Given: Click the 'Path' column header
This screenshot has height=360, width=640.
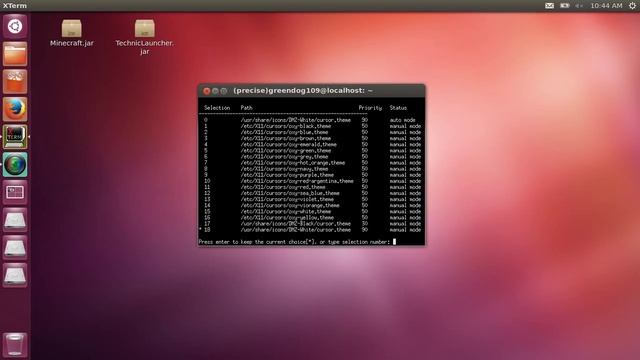Looking at the screenshot, I should 246,108.
